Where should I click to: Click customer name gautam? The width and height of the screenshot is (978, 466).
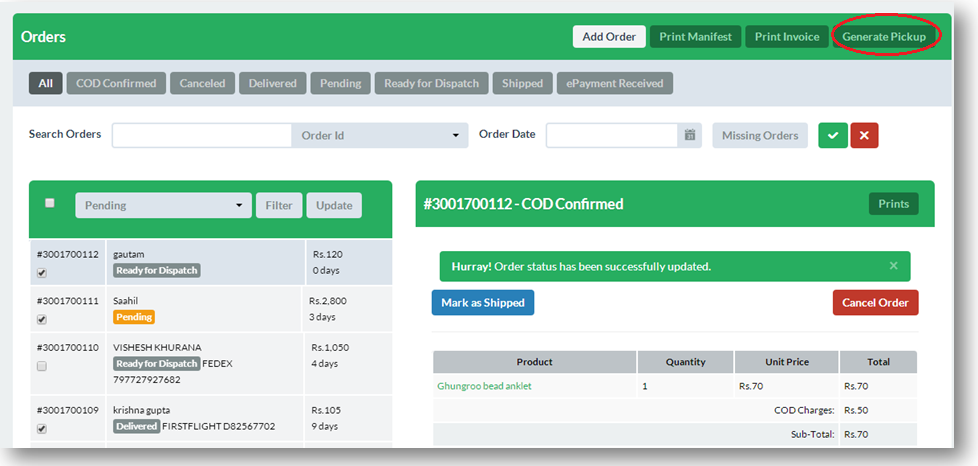pyautogui.click(x=128, y=255)
